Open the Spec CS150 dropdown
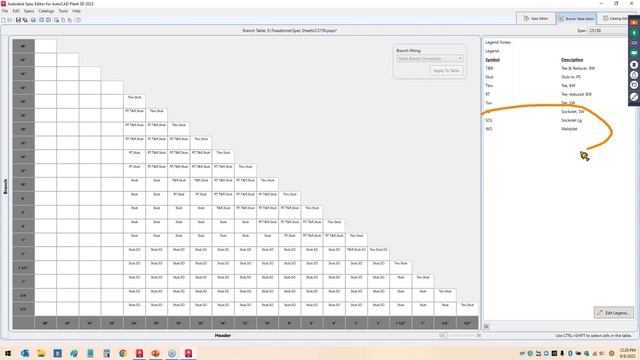640x360 pixels. (x=607, y=31)
